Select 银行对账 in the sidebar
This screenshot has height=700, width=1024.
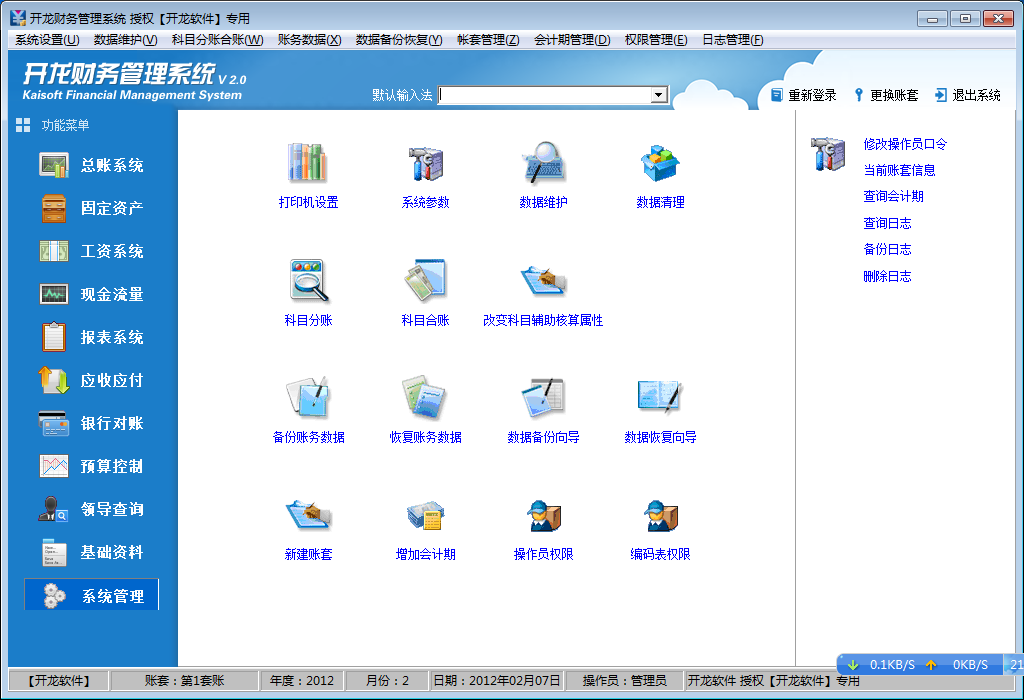pyautogui.click(x=91, y=424)
